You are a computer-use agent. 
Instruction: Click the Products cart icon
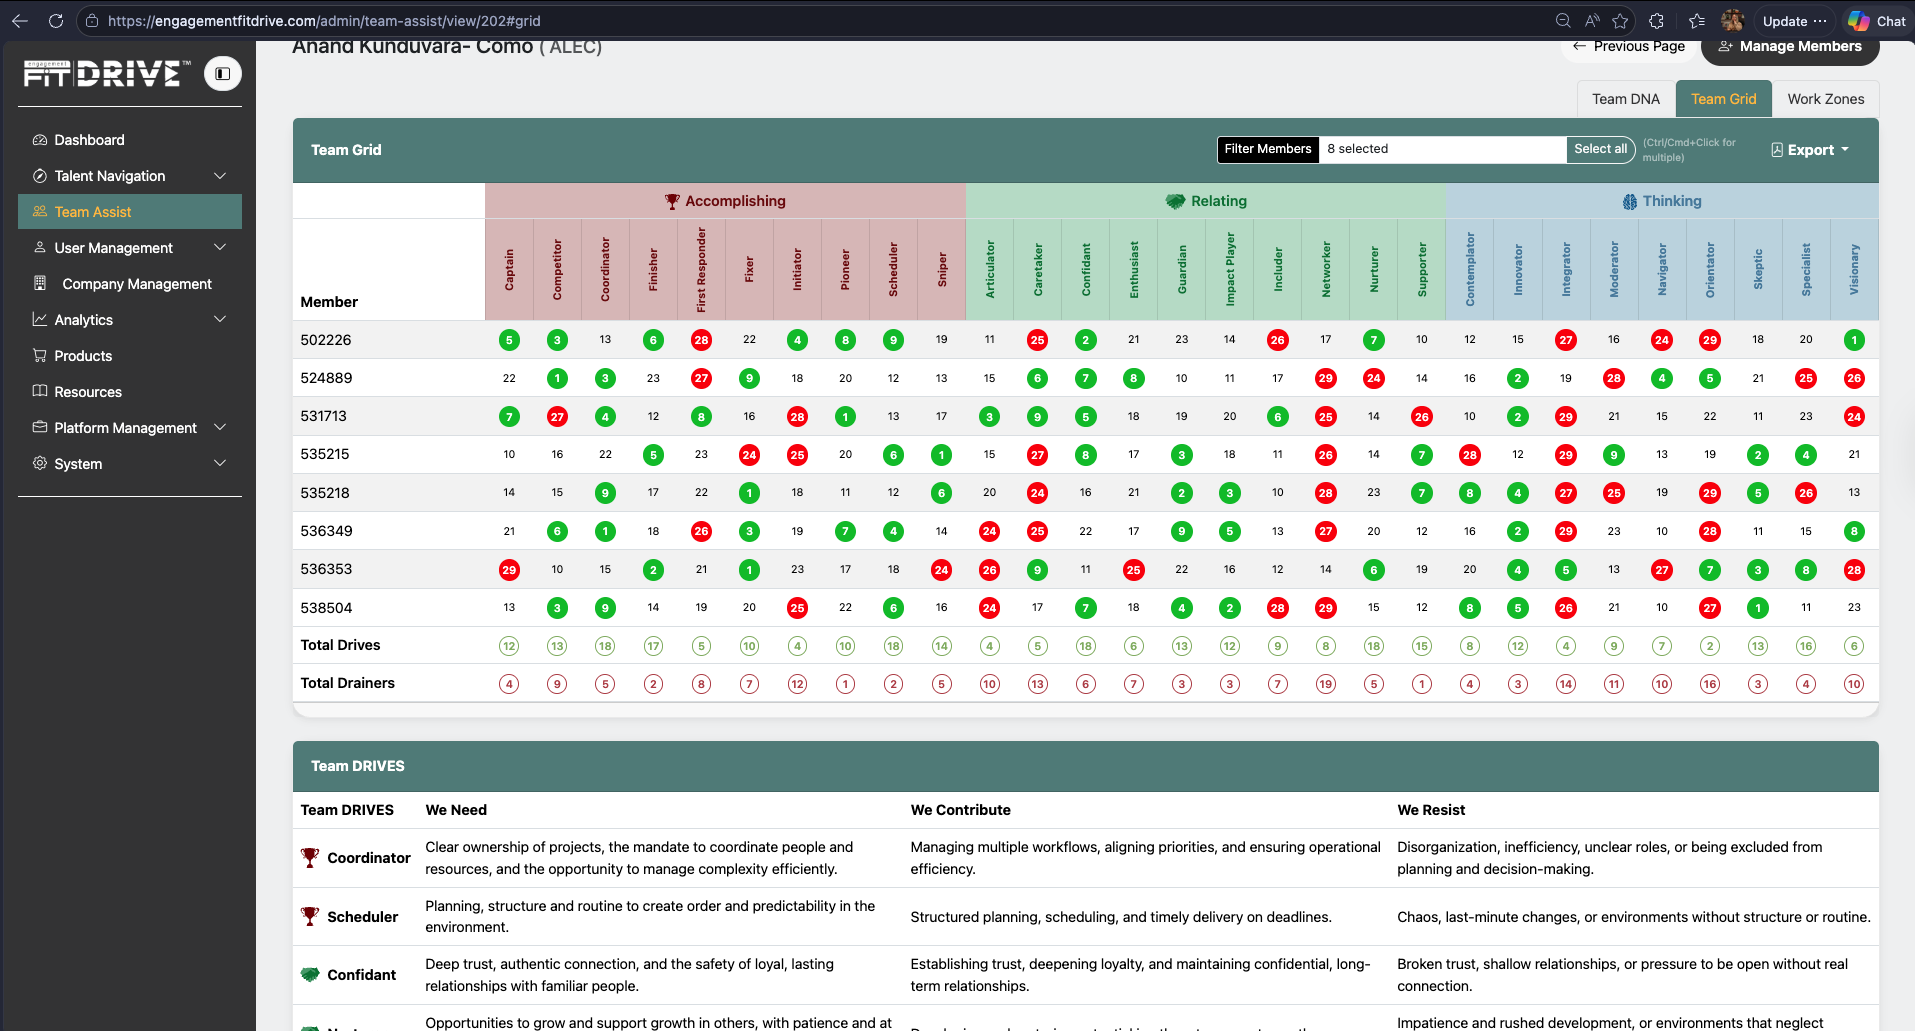pyautogui.click(x=40, y=356)
